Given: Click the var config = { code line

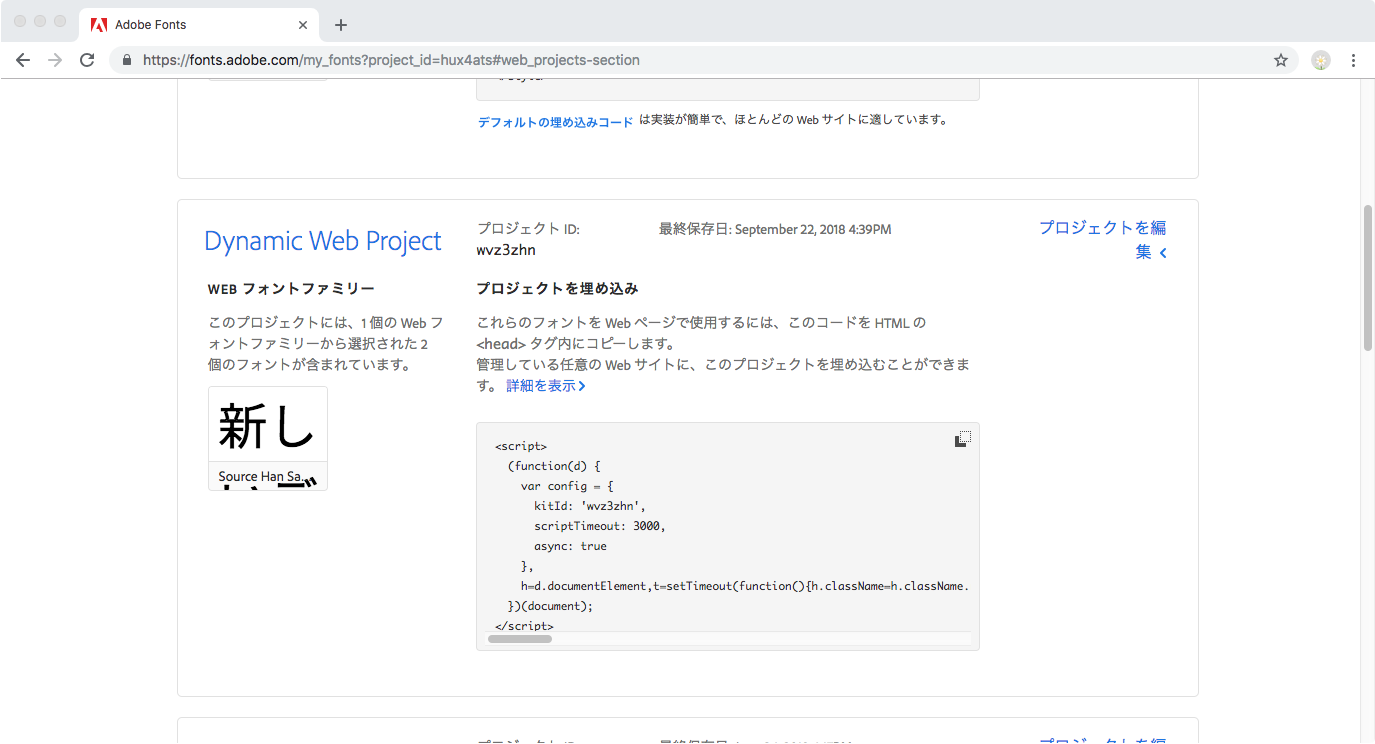Looking at the screenshot, I should 567,486.
